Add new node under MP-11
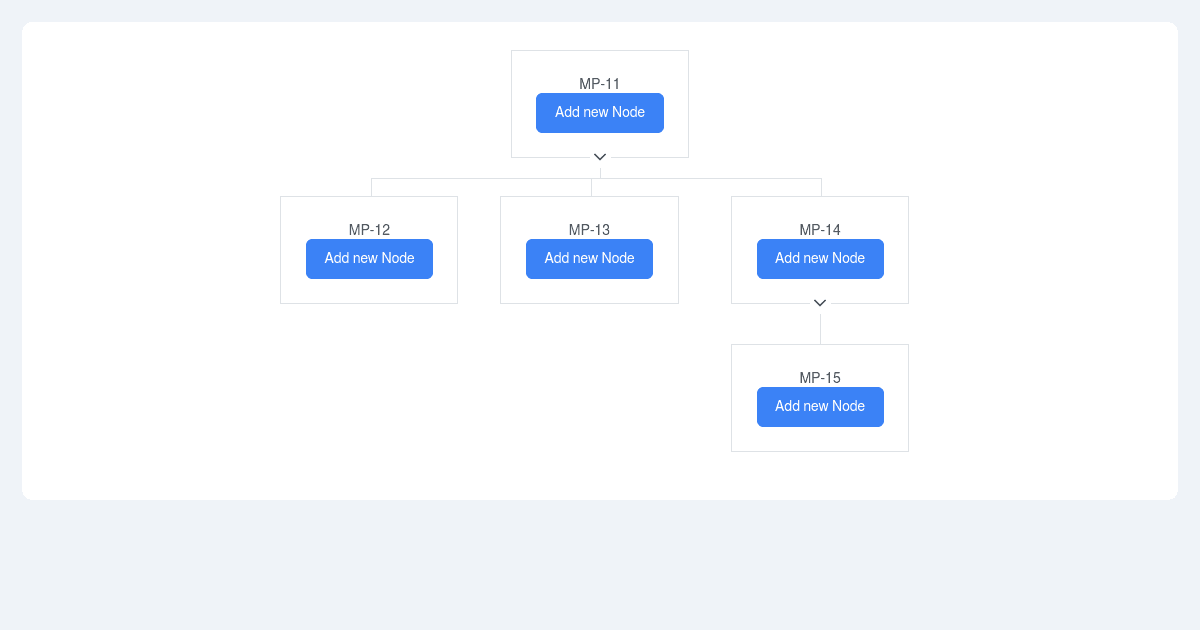The width and height of the screenshot is (1200, 630). point(600,113)
